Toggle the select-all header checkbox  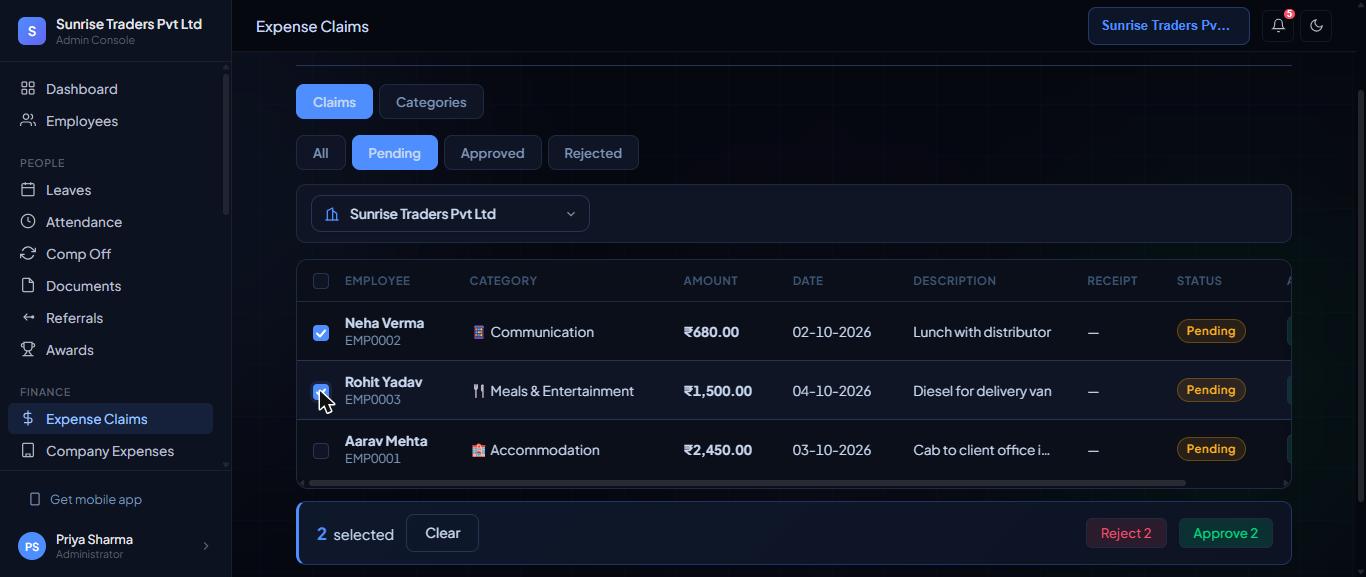(x=321, y=281)
